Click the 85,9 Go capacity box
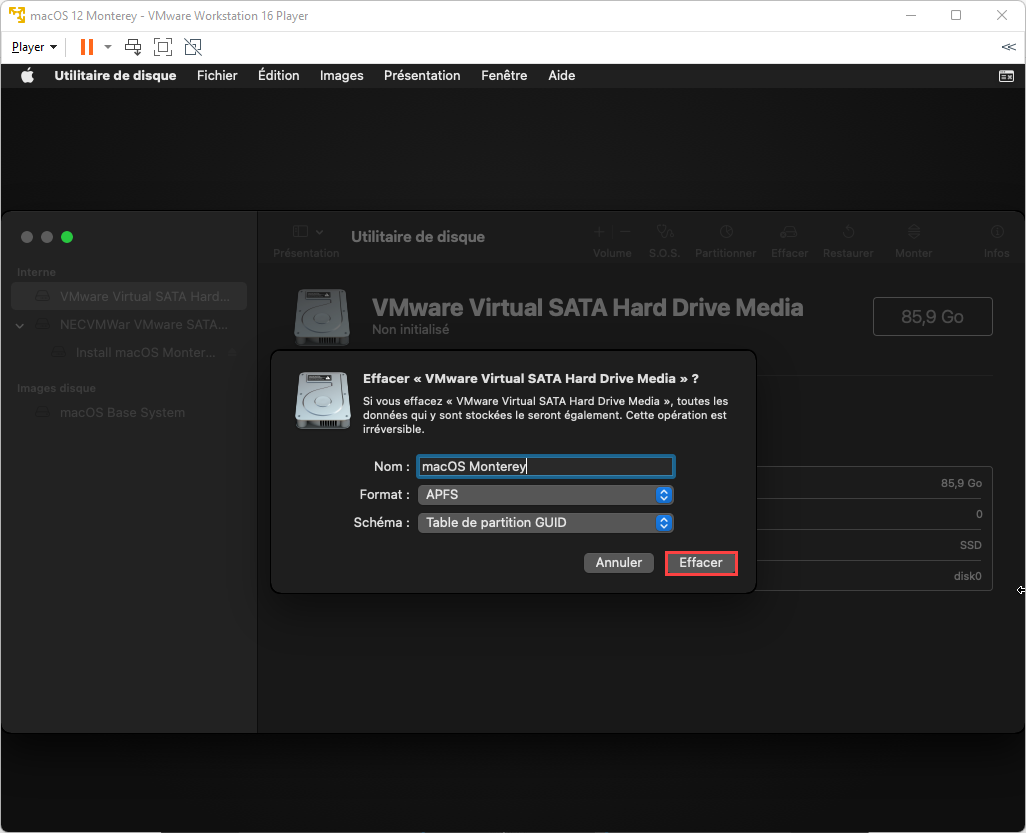Image resolution: width=1026 pixels, height=833 pixels. tap(932, 317)
